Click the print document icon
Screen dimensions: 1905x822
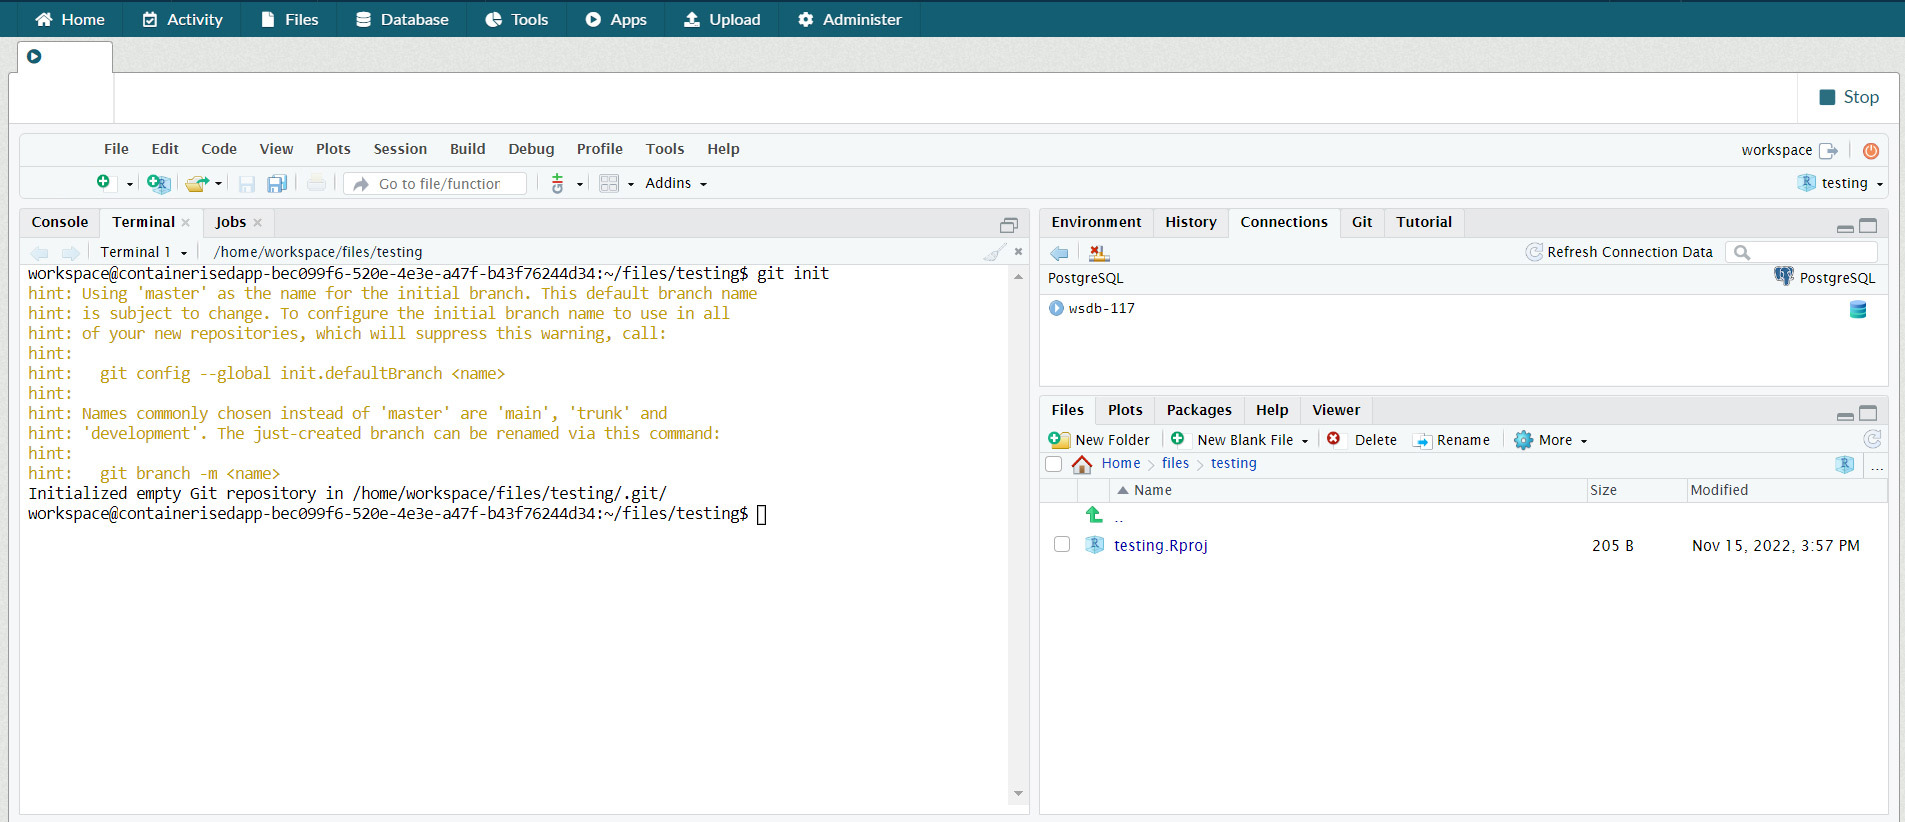316,183
